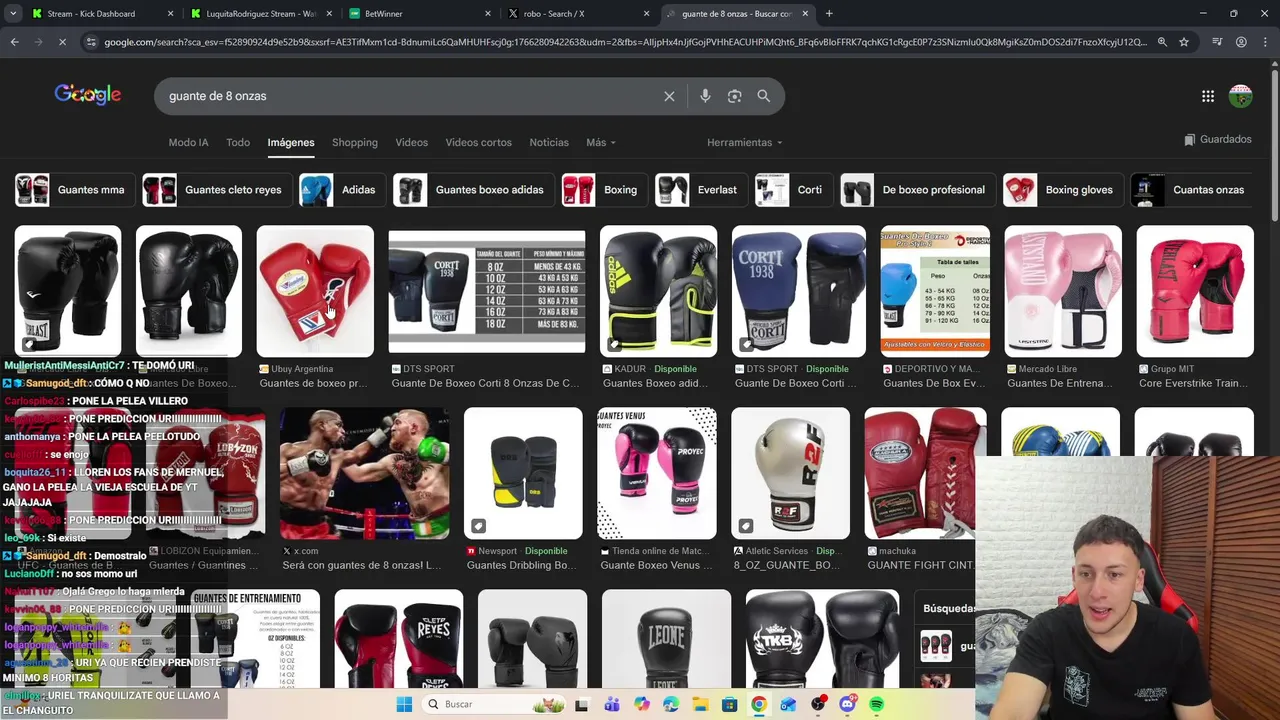Viewport: 1280px width, 720px height.
Task: Open the Guantes Venus pink glove image
Action: click(x=657, y=473)
